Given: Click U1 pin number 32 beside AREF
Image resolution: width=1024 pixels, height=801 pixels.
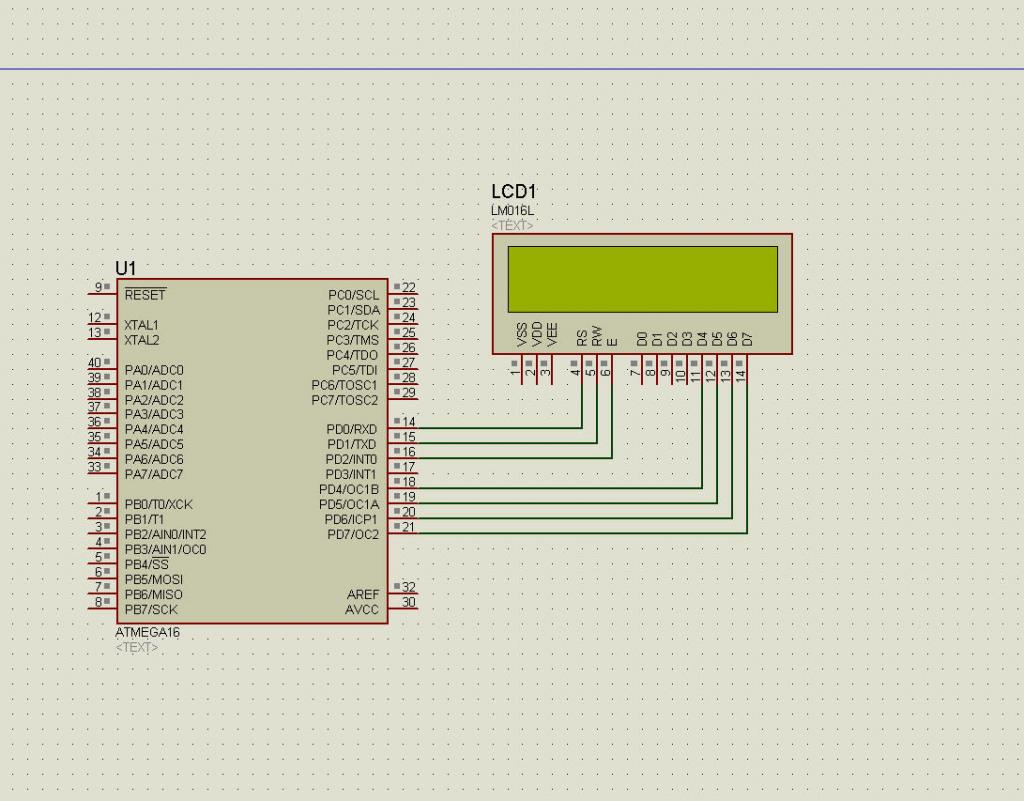Looking at the screenshot, I should (409, 586).
